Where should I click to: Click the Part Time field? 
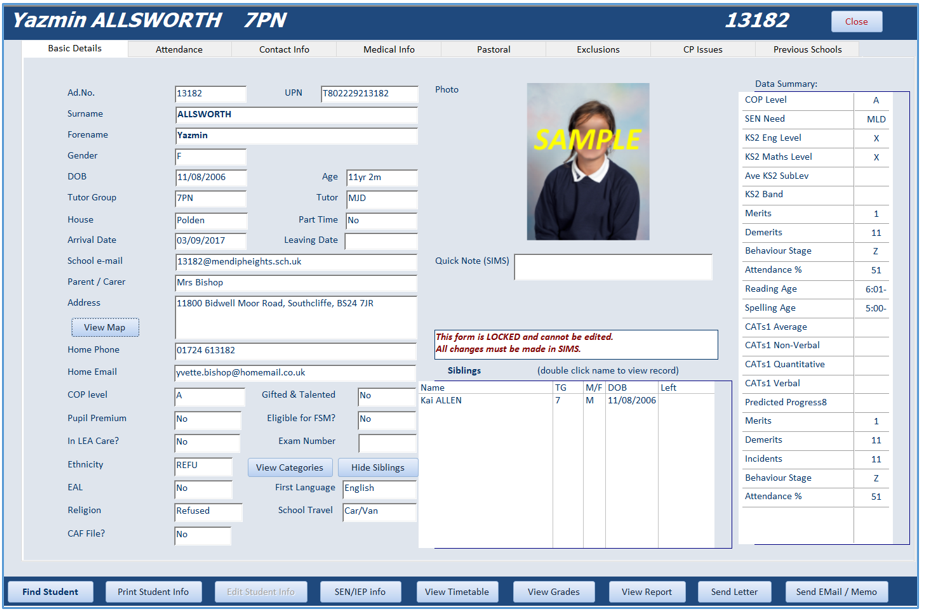pos(382,221)
